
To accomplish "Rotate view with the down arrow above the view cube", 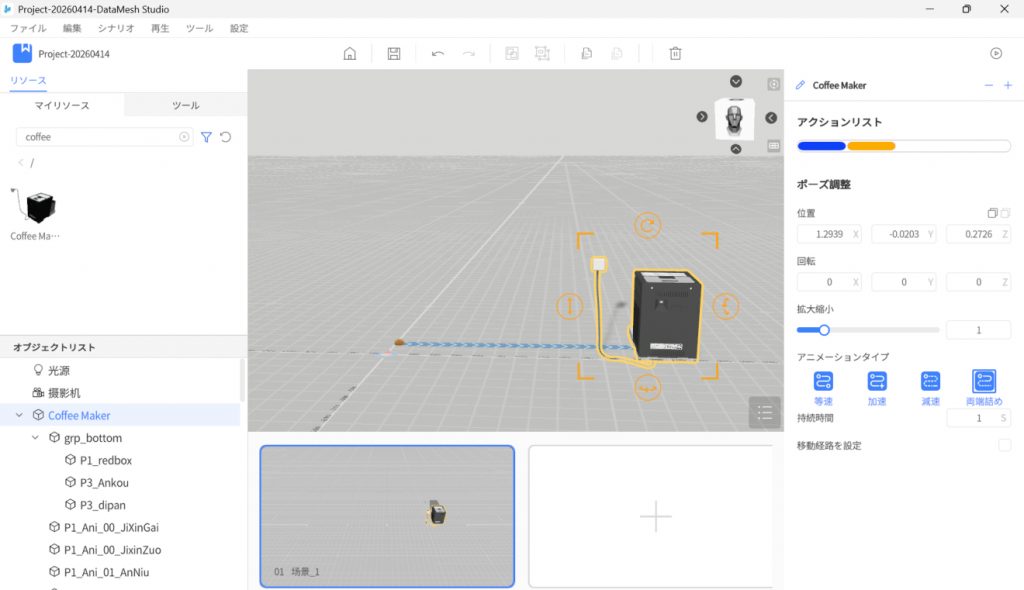I will click(736, 82).
